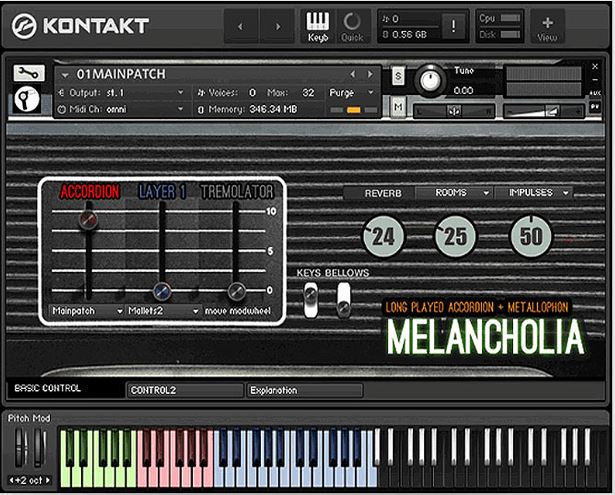
Task: Open the Quick load browser
Action: pos(352,27)
